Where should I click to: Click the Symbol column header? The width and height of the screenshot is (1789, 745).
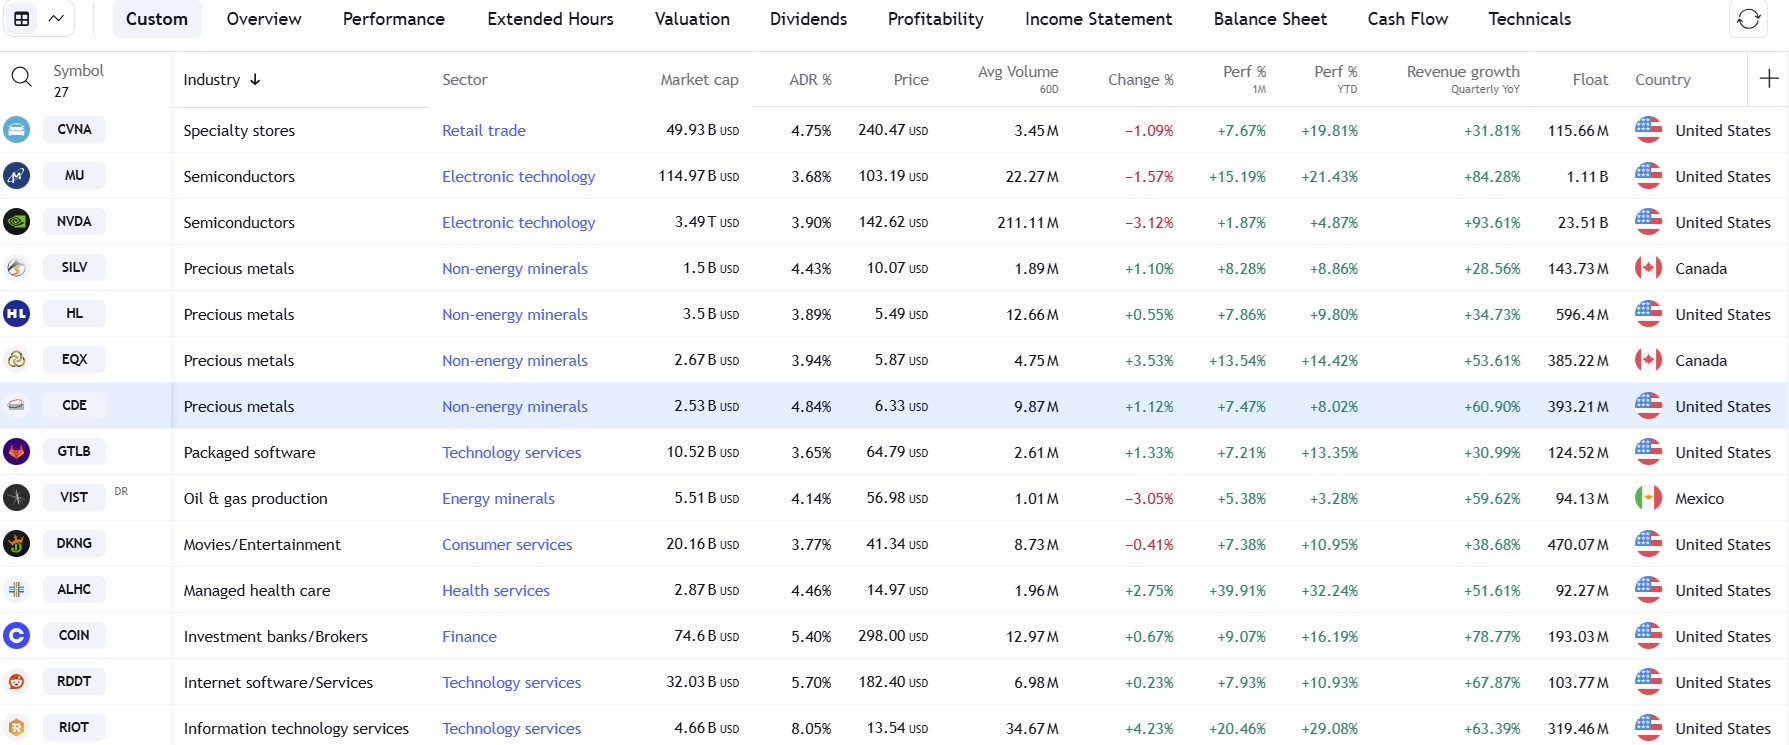pyautogui.click(x=78, y=71)
